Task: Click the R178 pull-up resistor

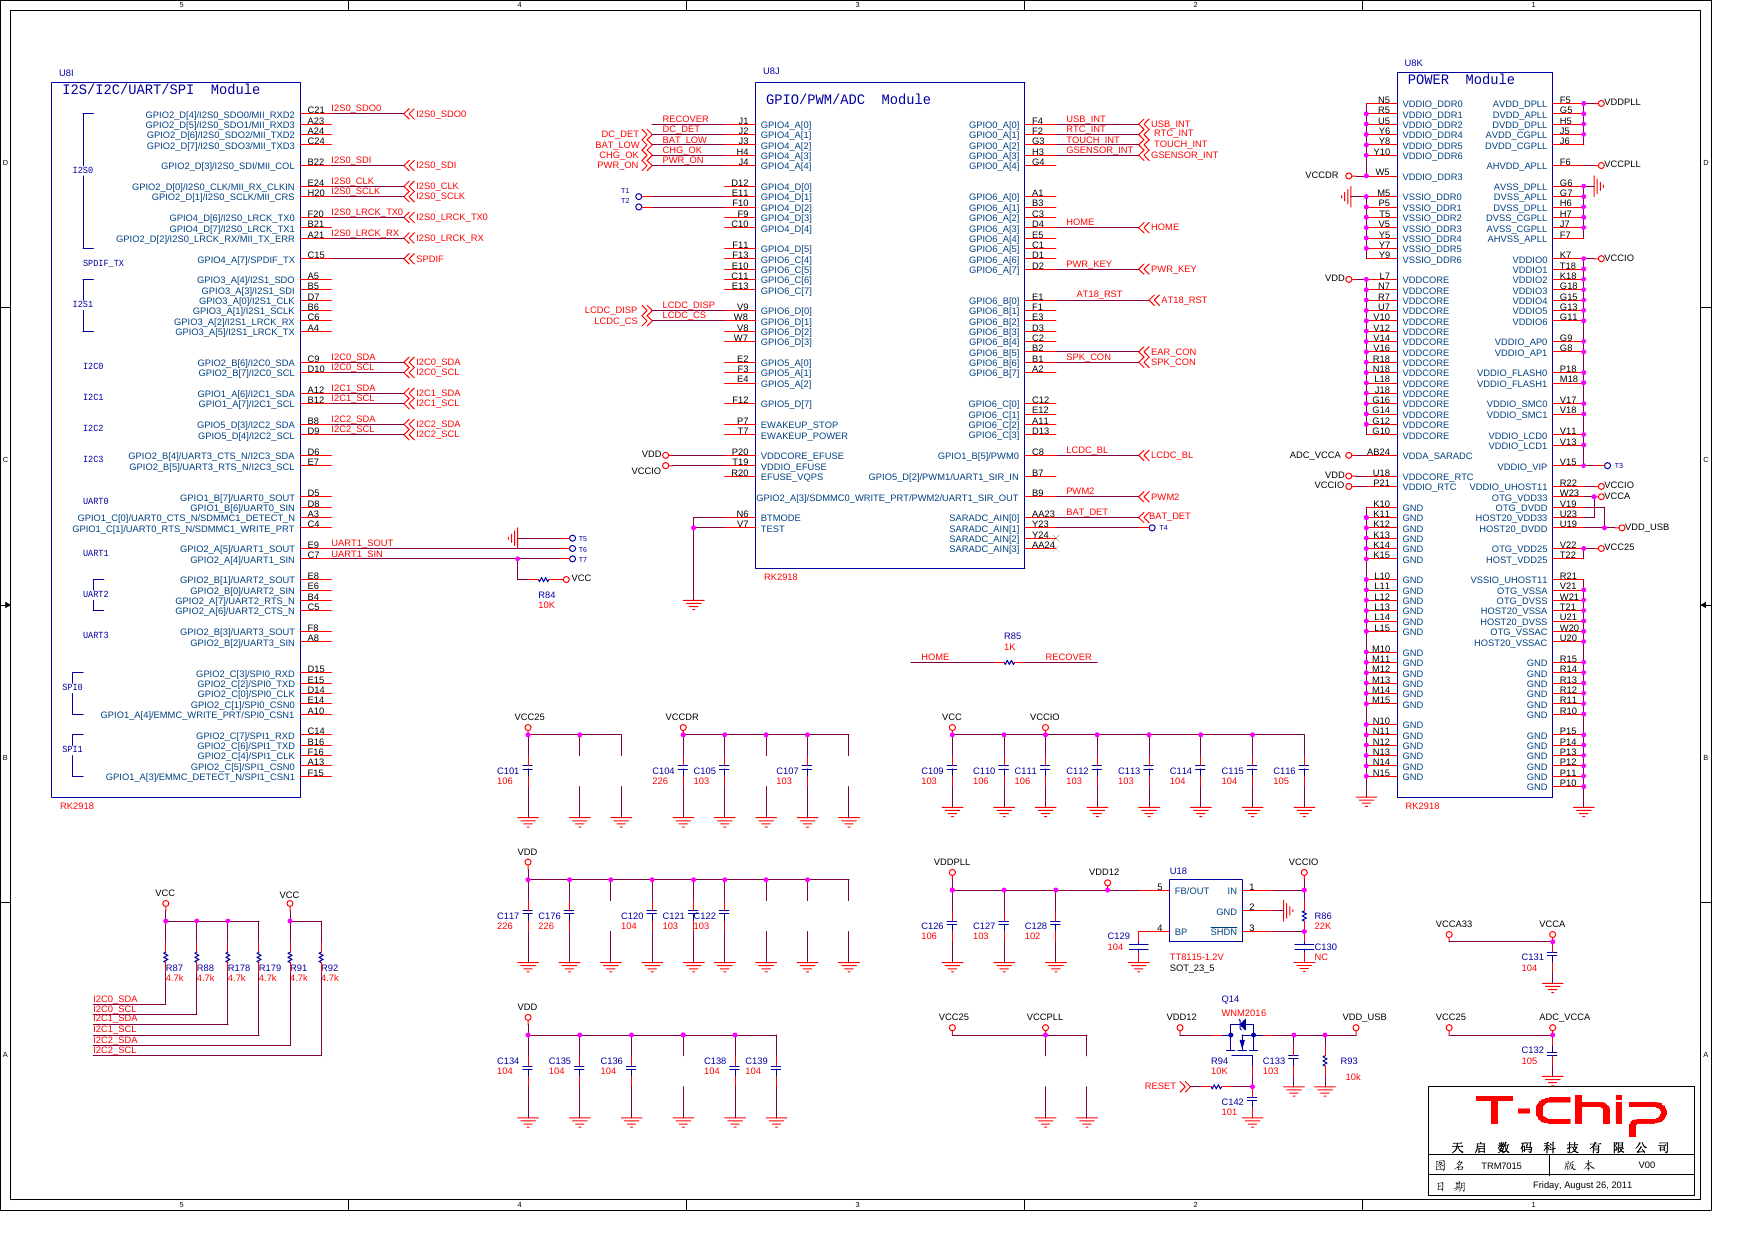Action: [228, 958]
